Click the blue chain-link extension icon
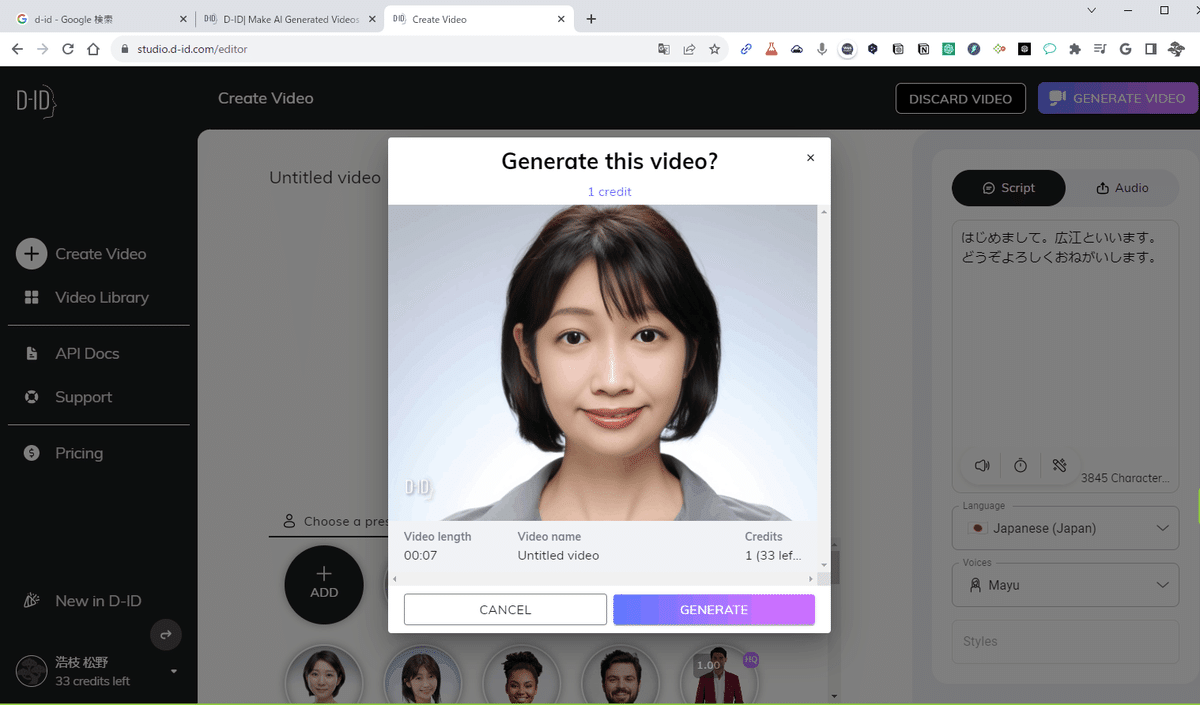The width and height of the screenshot is (1200, 705). 746,49
